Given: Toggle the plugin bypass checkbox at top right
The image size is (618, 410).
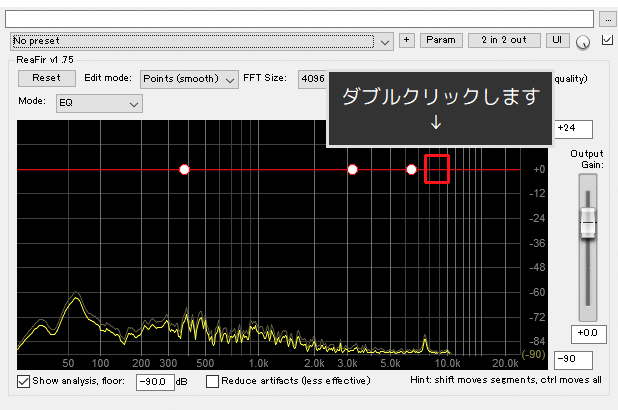Looking at the screenshot, I should [607, 40].
